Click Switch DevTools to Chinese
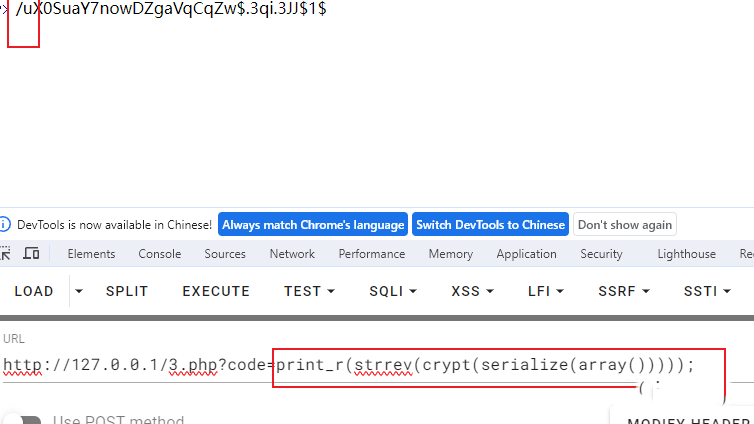 click(x=490, y=224)
